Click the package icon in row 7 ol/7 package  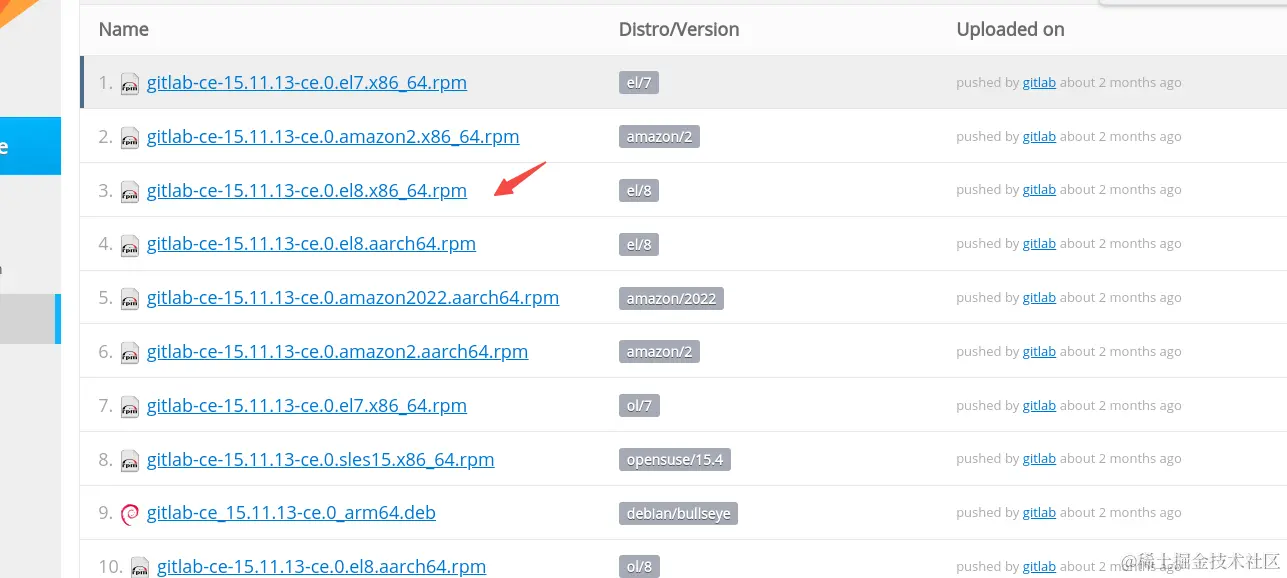(130, 407)
